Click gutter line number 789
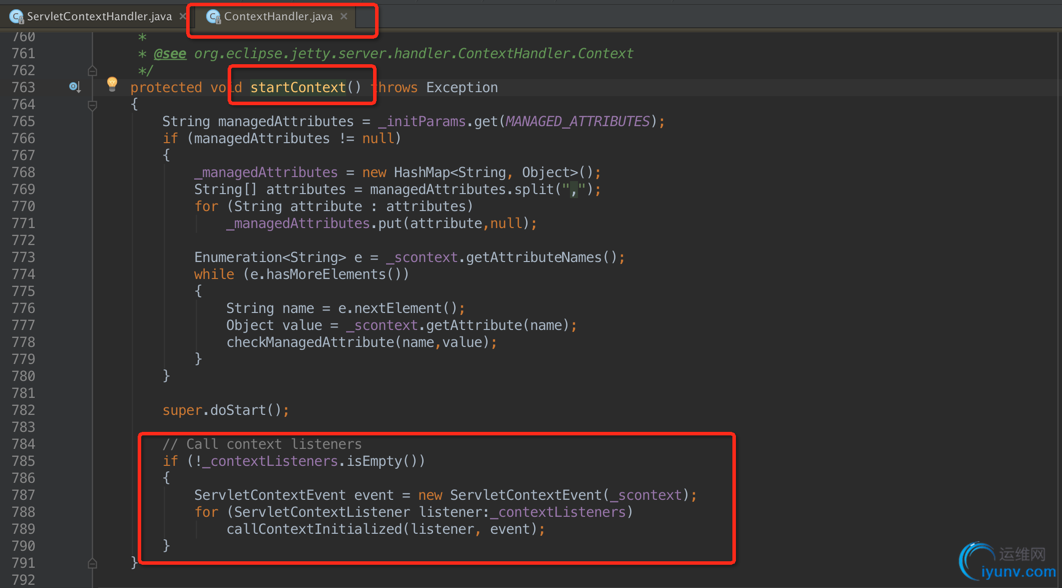1062x588 pixels. click(23, 529)
